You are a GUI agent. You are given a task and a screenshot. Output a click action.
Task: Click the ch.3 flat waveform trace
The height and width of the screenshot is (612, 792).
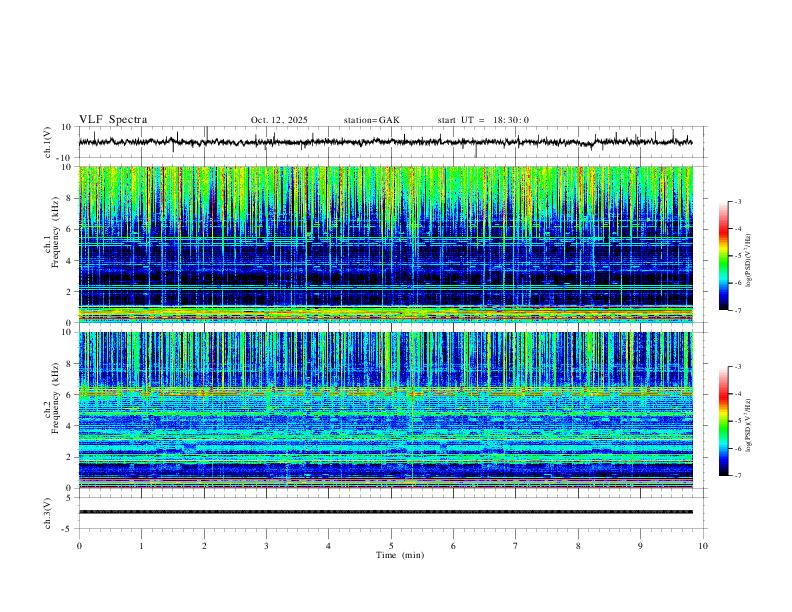point(385,512)
